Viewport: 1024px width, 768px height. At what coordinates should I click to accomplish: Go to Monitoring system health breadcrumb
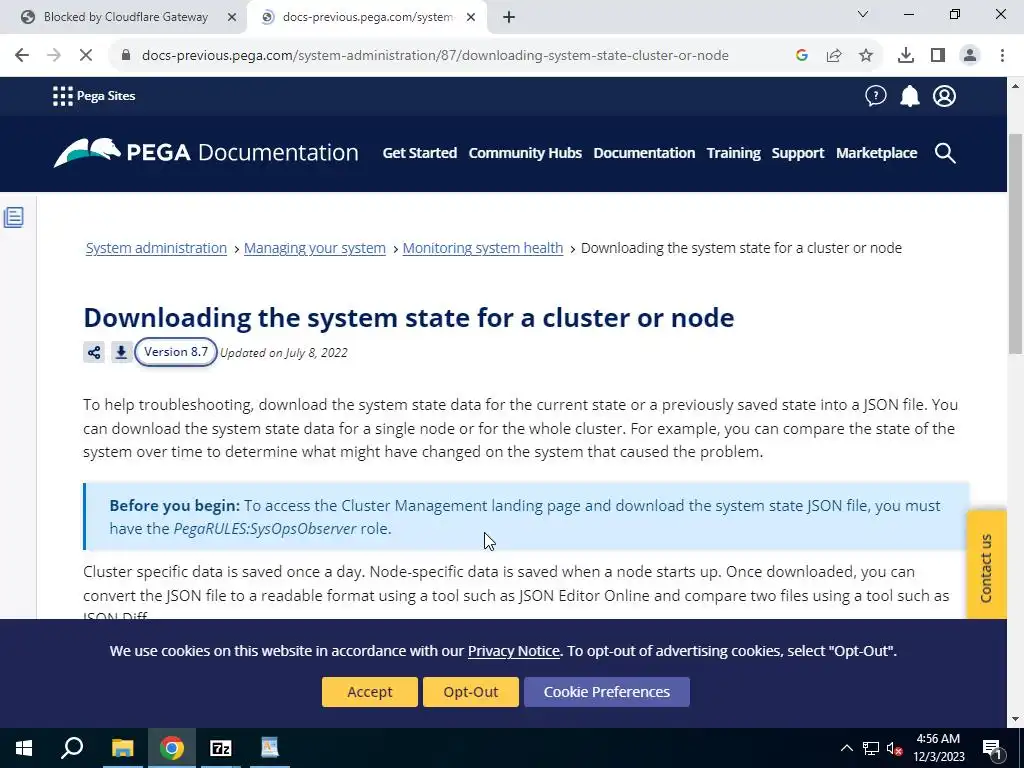coord(483,248)
